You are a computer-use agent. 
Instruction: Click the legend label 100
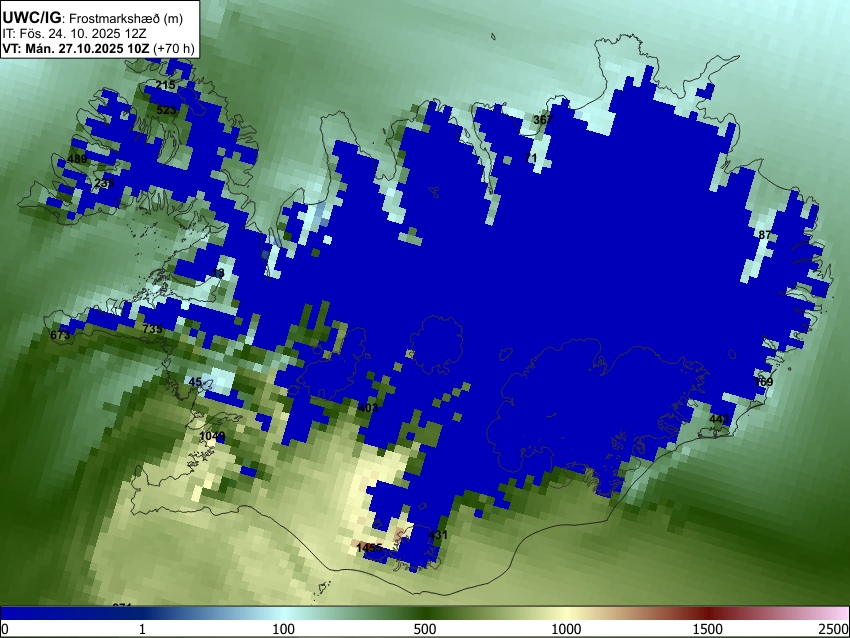(284, 629)
